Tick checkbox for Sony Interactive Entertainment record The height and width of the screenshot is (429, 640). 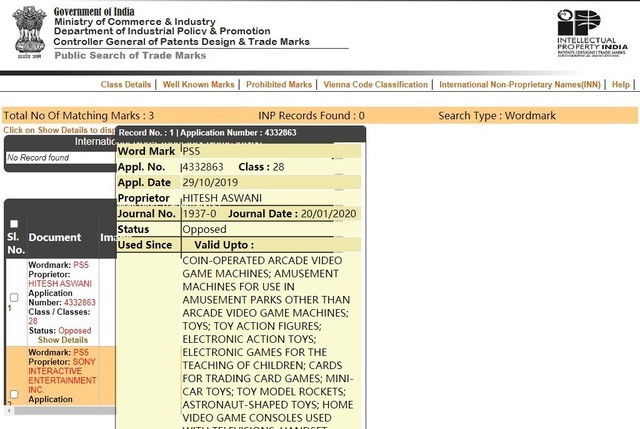point(14,394)
